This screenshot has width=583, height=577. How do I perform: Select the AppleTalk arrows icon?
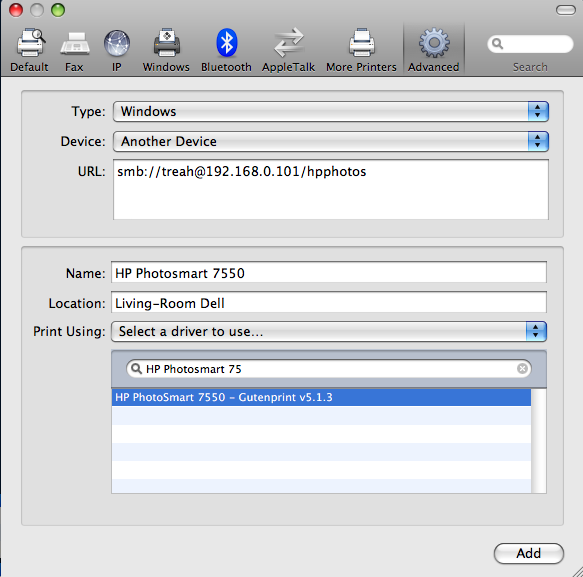click(289, 42)
